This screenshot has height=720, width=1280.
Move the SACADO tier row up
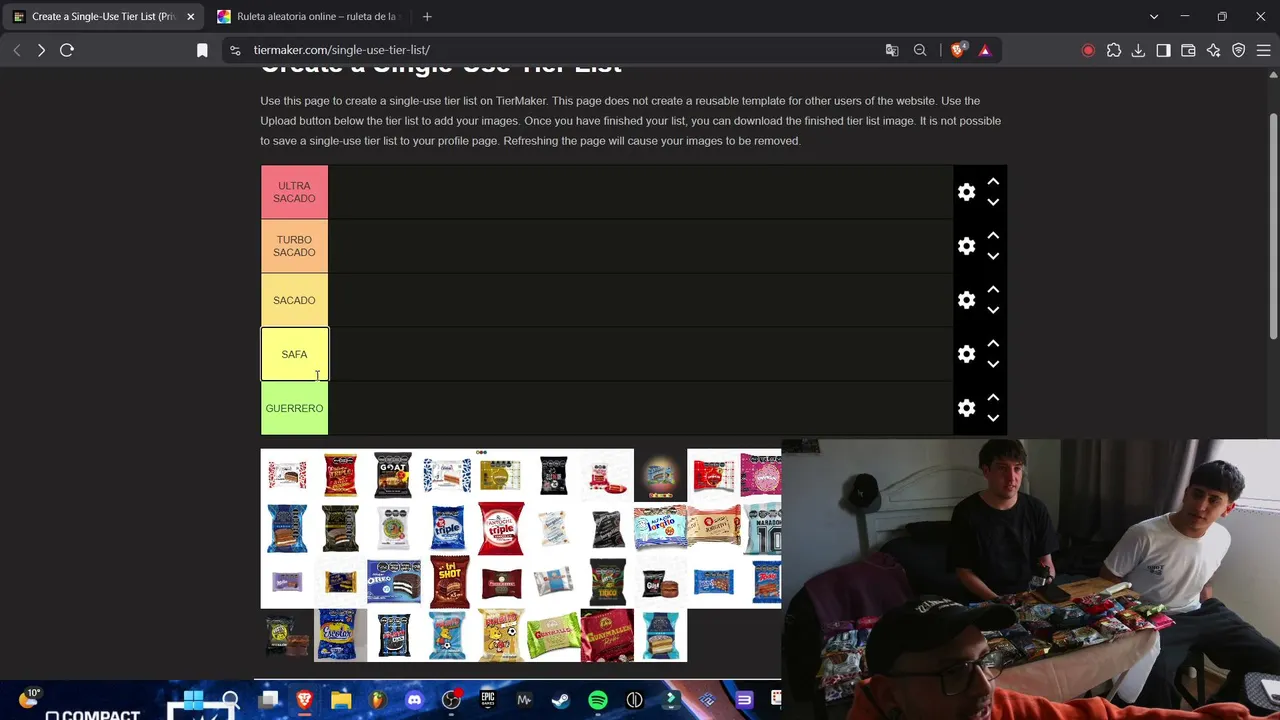pos(993,290)
